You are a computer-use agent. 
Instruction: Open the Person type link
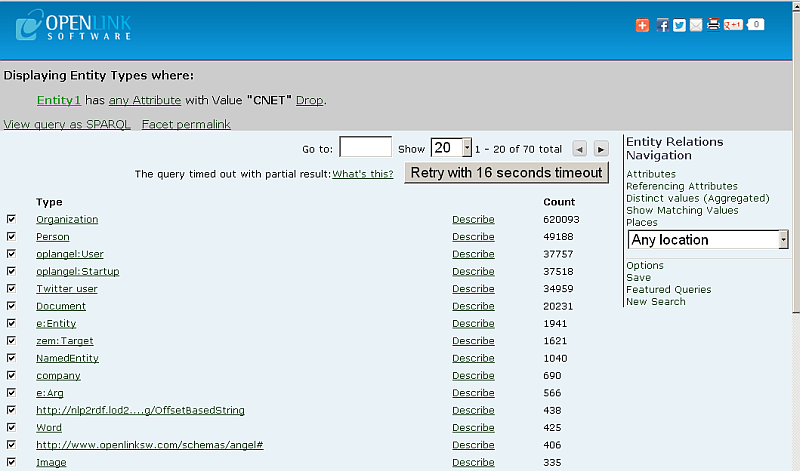coord(53,237)
